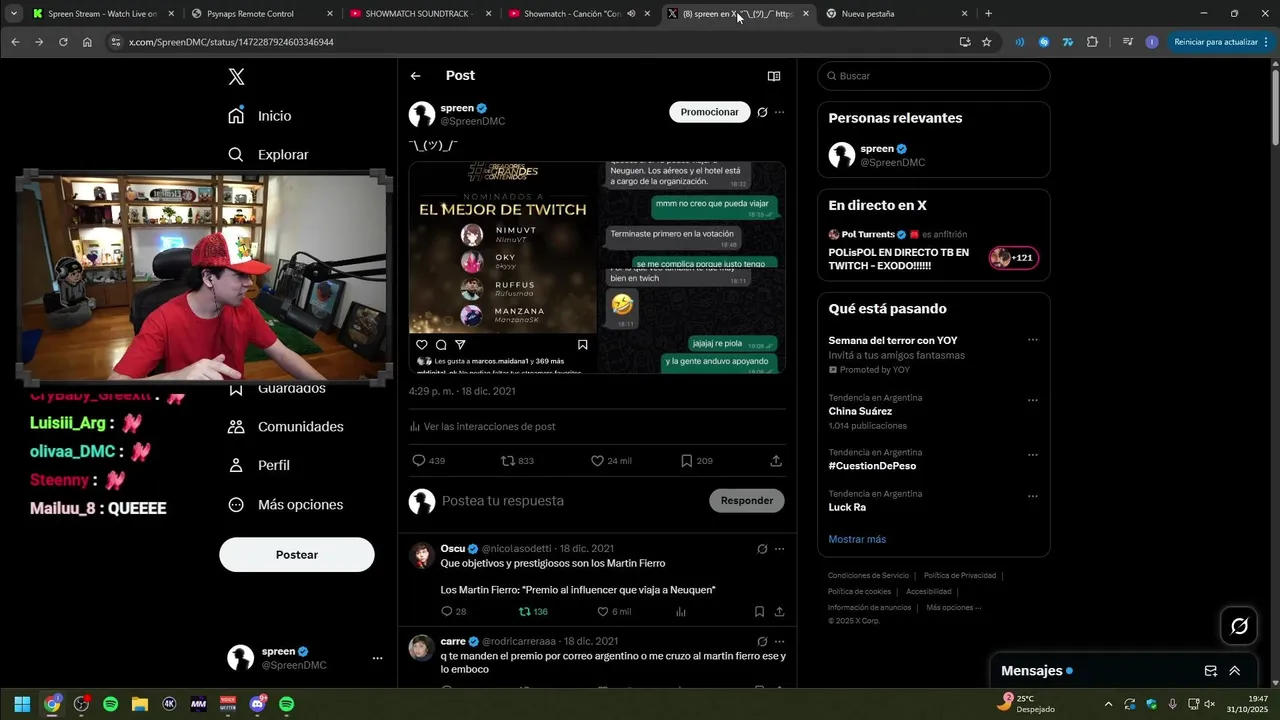Open more menu on carre's reply
Screen dimensions: 1280x720
(x=780, y=641)
